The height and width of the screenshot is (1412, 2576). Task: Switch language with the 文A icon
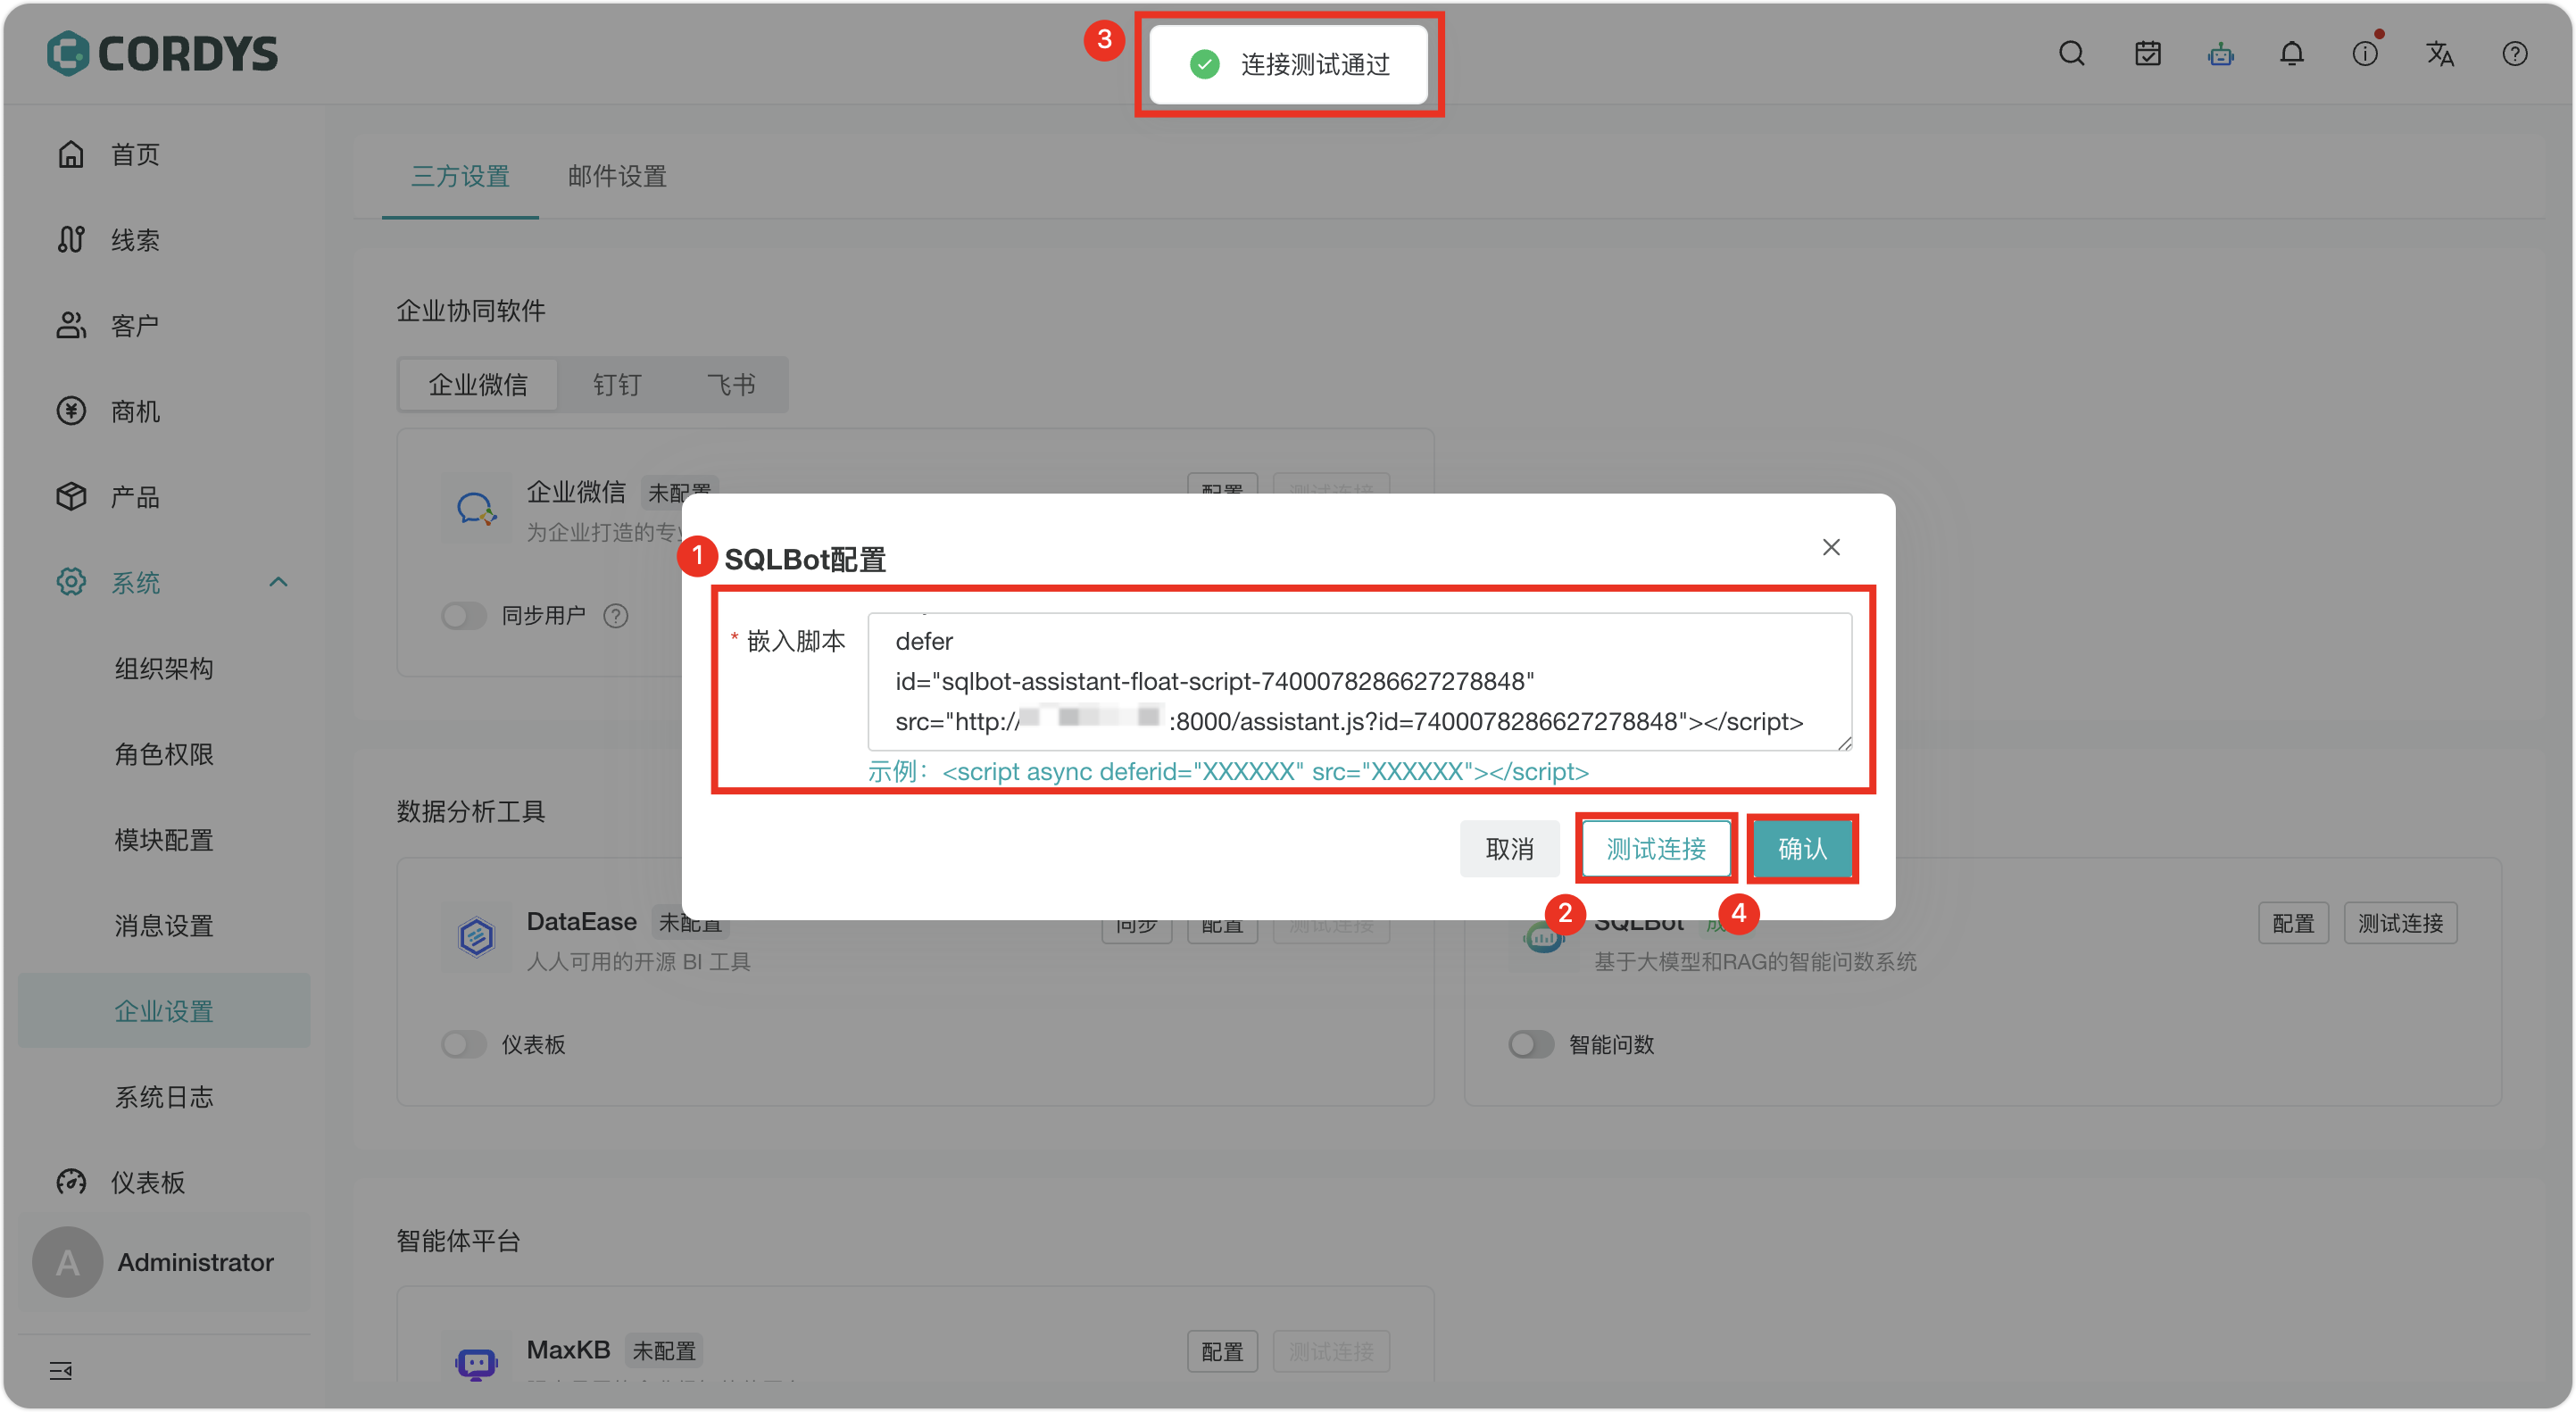click(2440, 53)
